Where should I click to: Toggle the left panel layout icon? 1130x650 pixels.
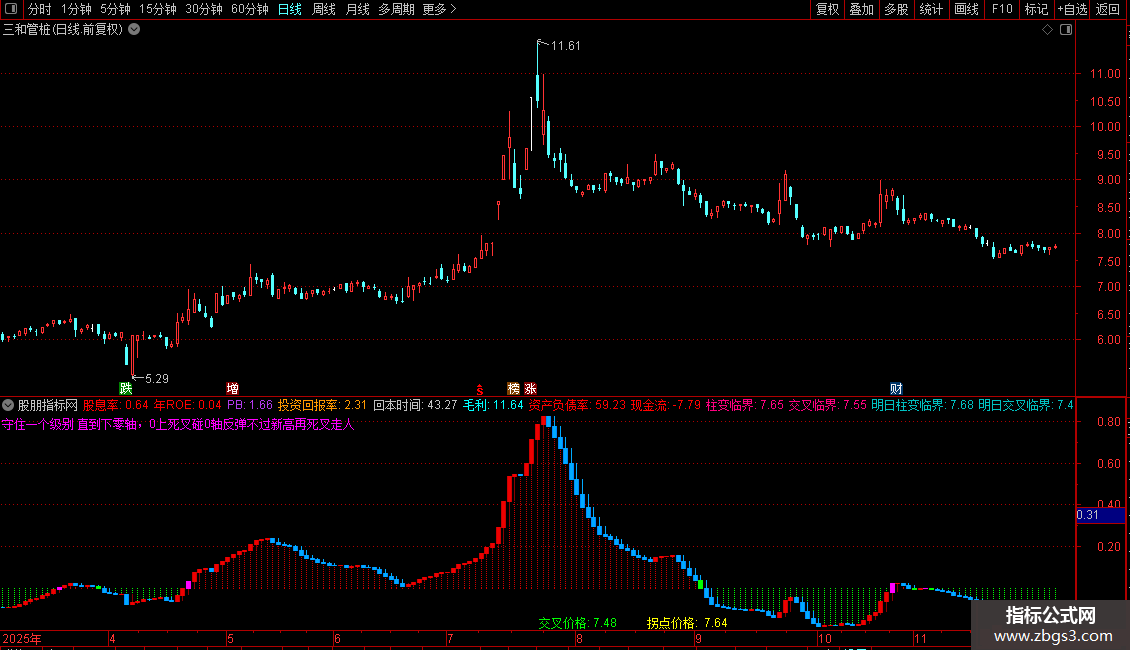point(11,9)
